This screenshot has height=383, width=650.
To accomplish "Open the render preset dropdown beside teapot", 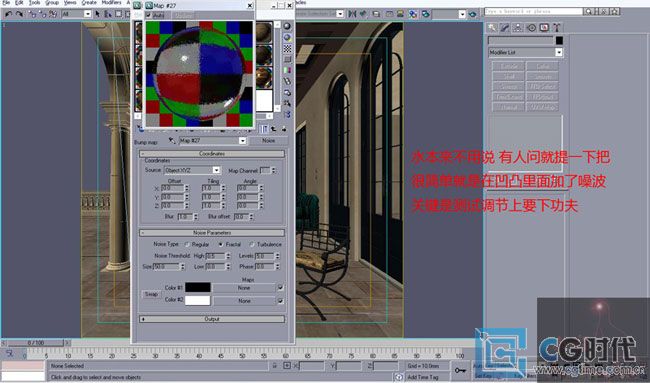I will pos(462,14).
